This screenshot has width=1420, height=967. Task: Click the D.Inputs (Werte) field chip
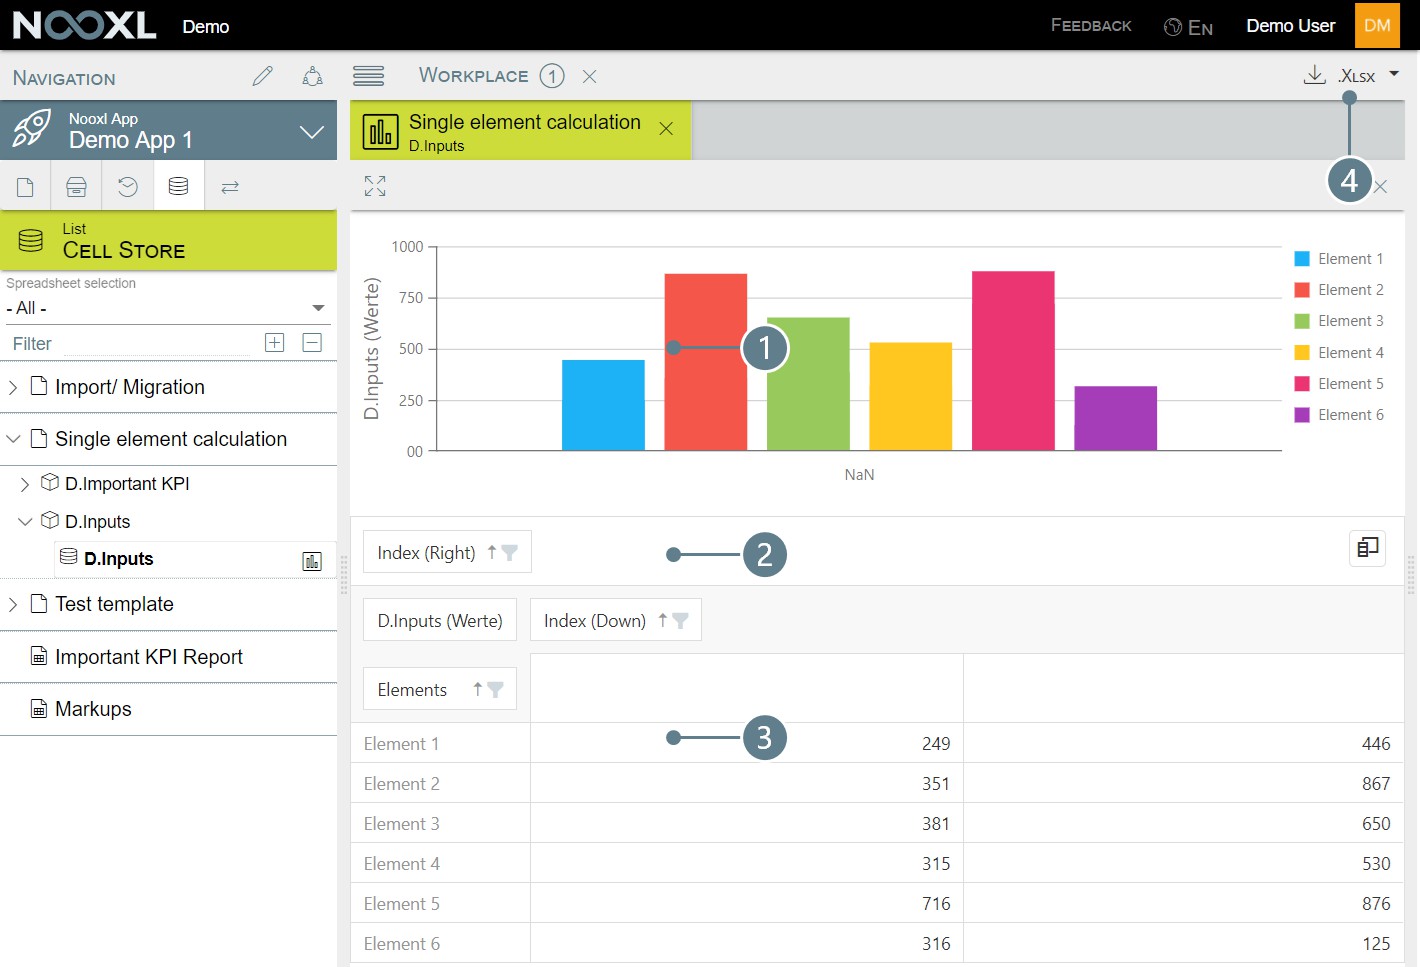[440, 620]
